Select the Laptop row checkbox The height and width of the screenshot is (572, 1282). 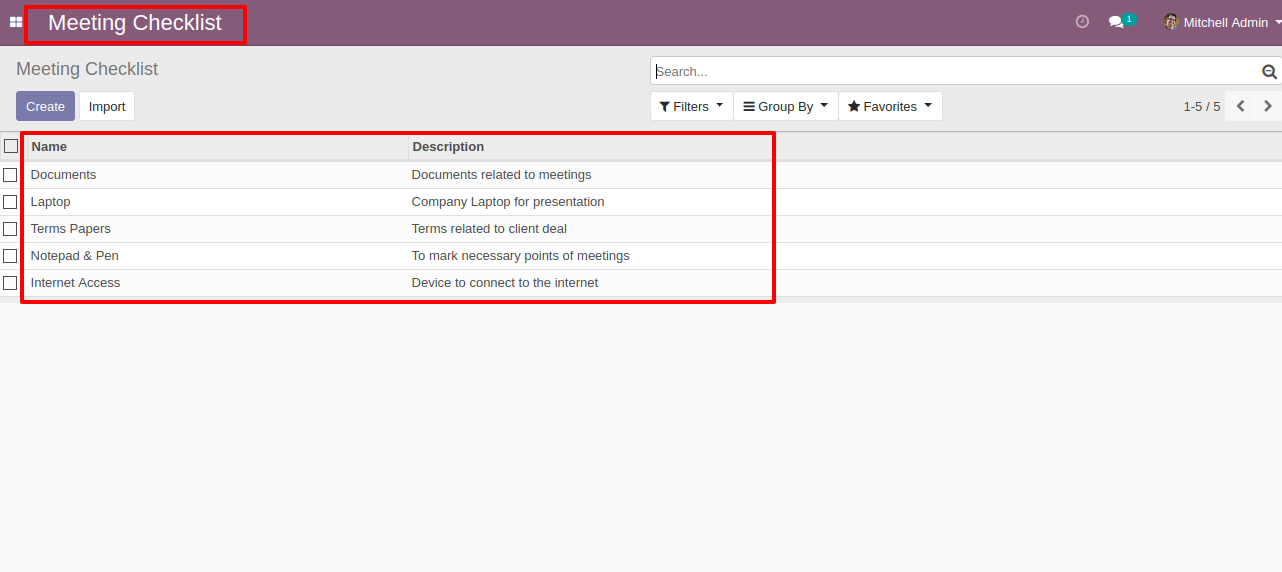[10, 202]
